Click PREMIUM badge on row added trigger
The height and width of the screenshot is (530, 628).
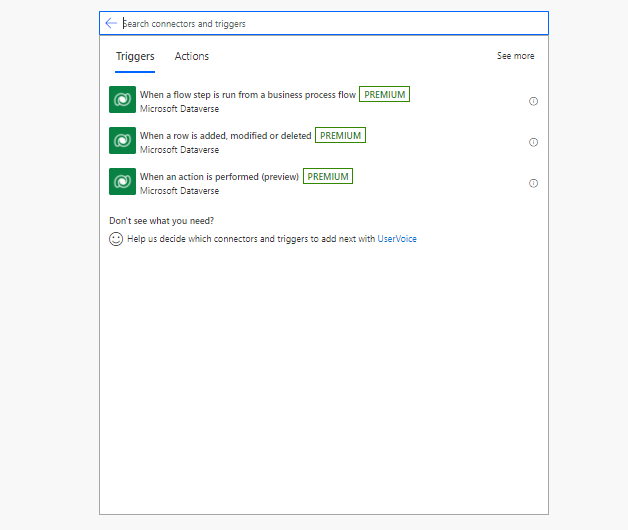pos(340,135)
